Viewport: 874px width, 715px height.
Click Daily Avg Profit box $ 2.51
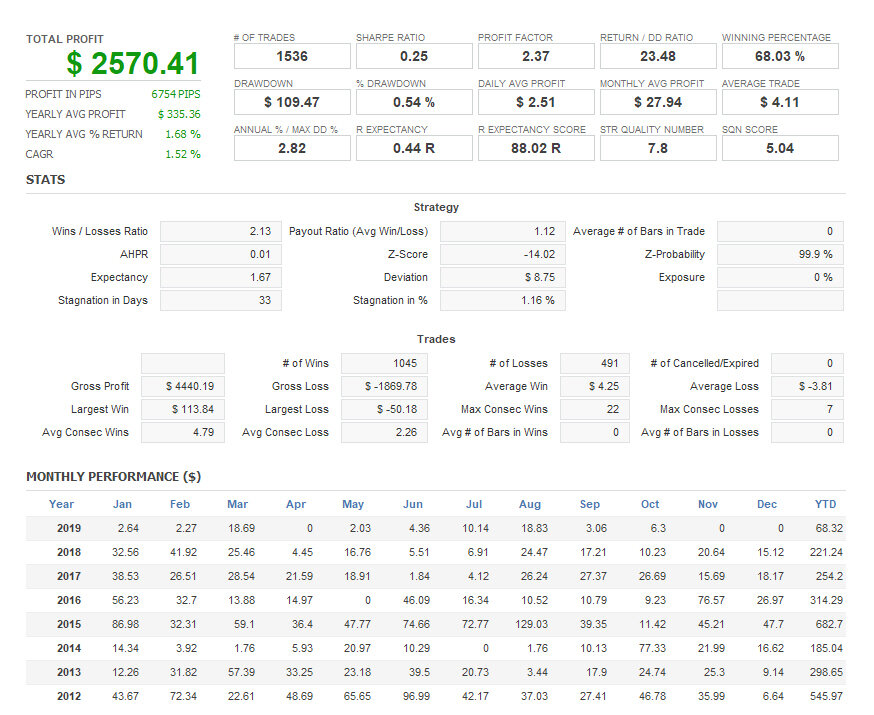pos(536,103)
